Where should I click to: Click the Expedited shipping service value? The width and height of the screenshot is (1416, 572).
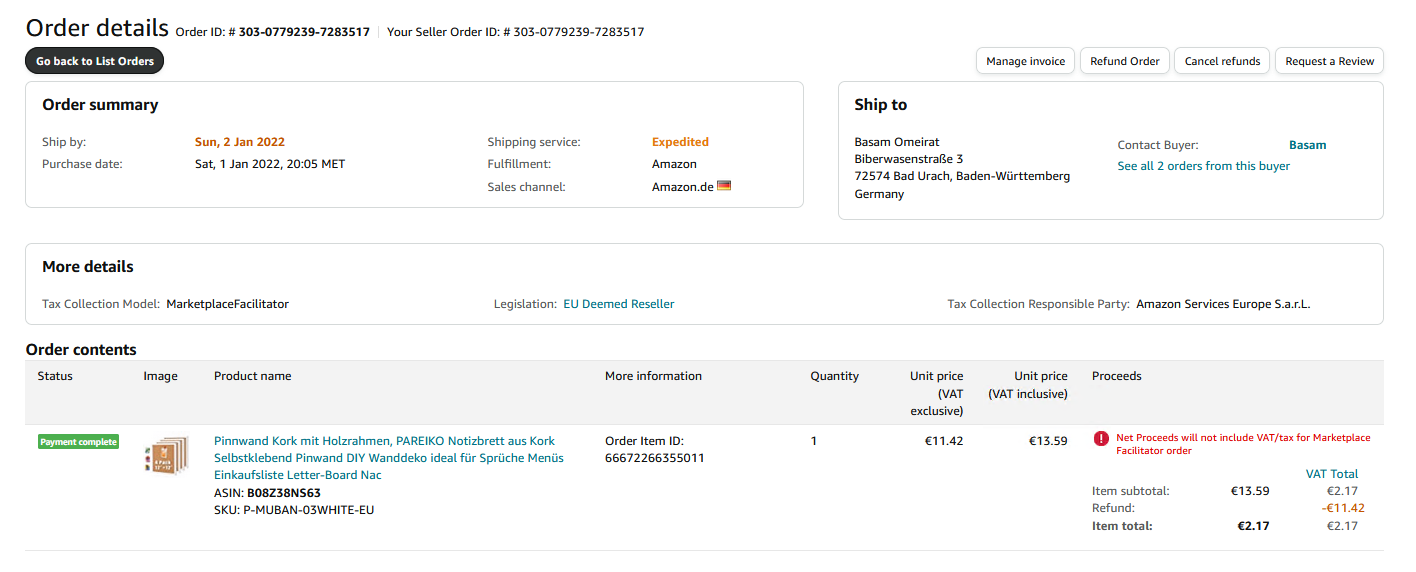[680, 142]
